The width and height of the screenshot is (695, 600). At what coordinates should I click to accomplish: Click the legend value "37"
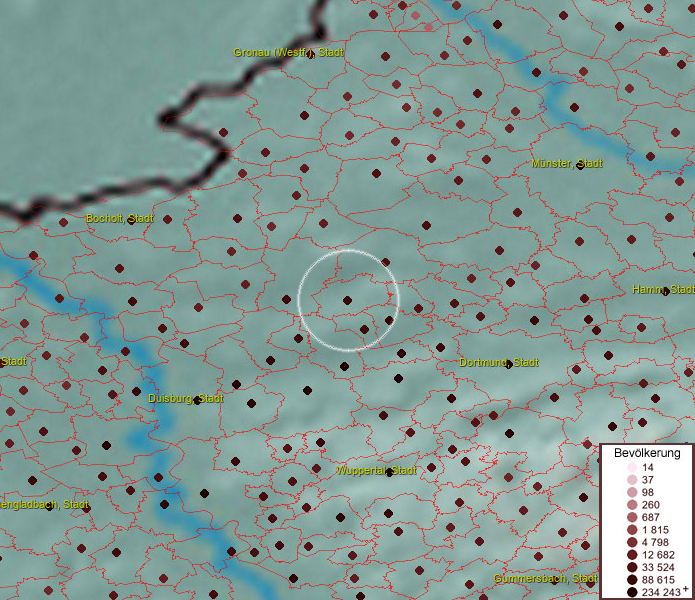(x=648, y=480)
